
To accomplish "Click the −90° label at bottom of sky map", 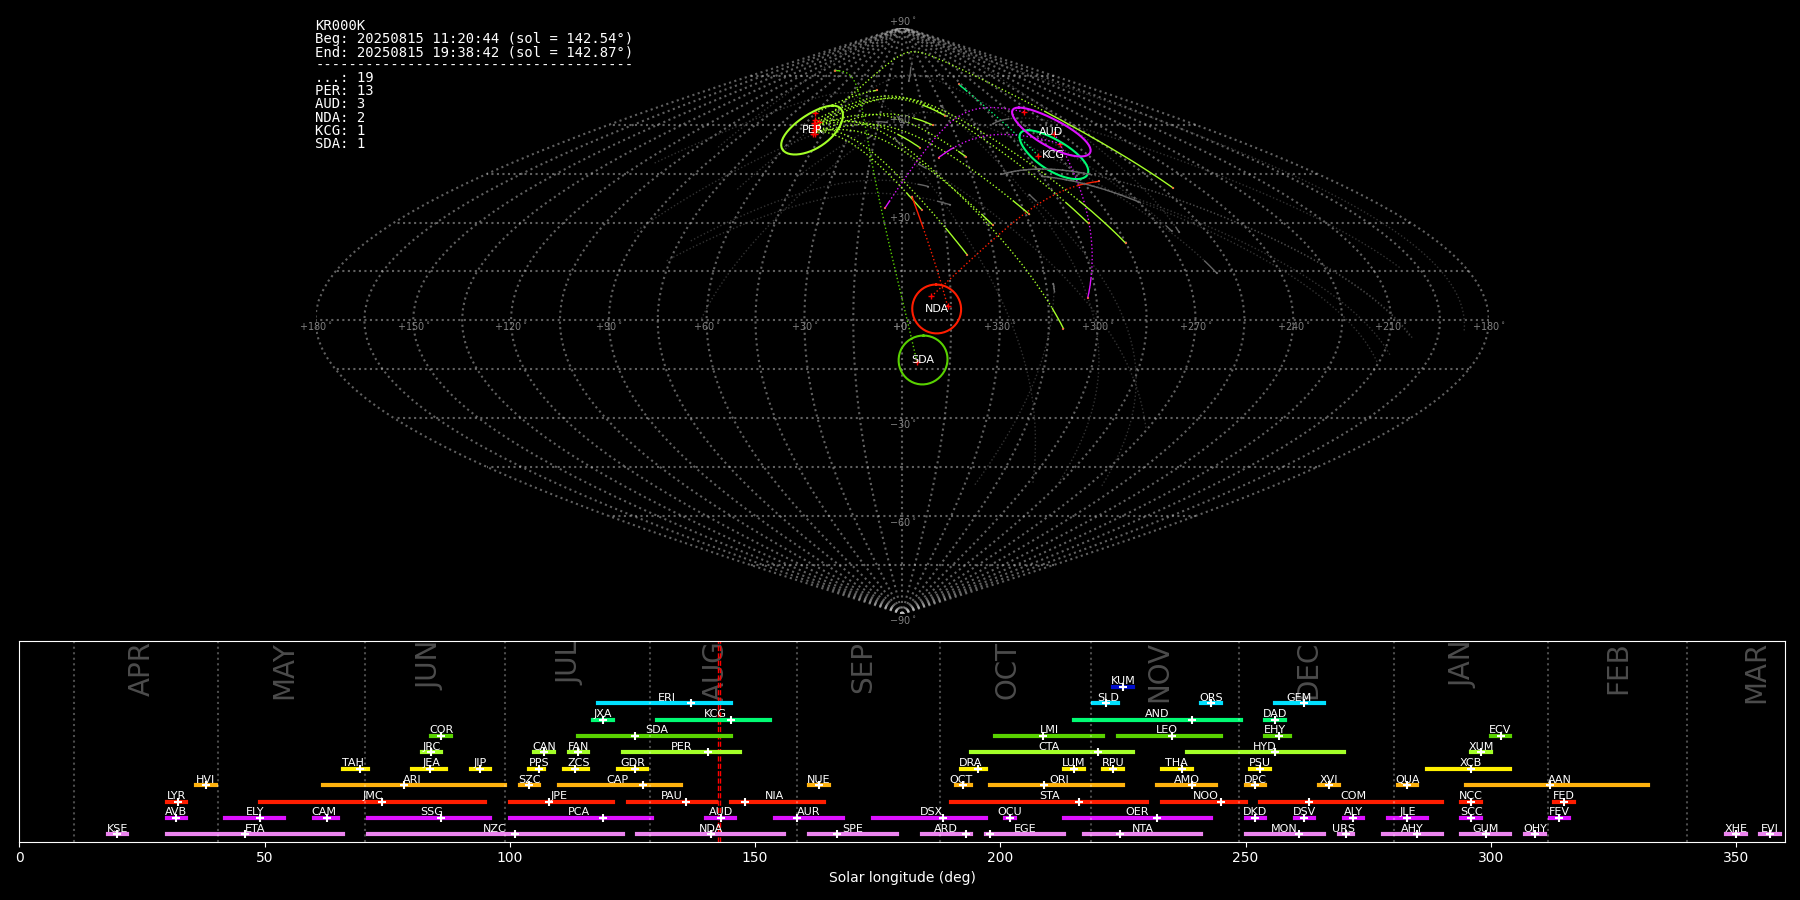I will pyautogui.click(x=902, y=620).
